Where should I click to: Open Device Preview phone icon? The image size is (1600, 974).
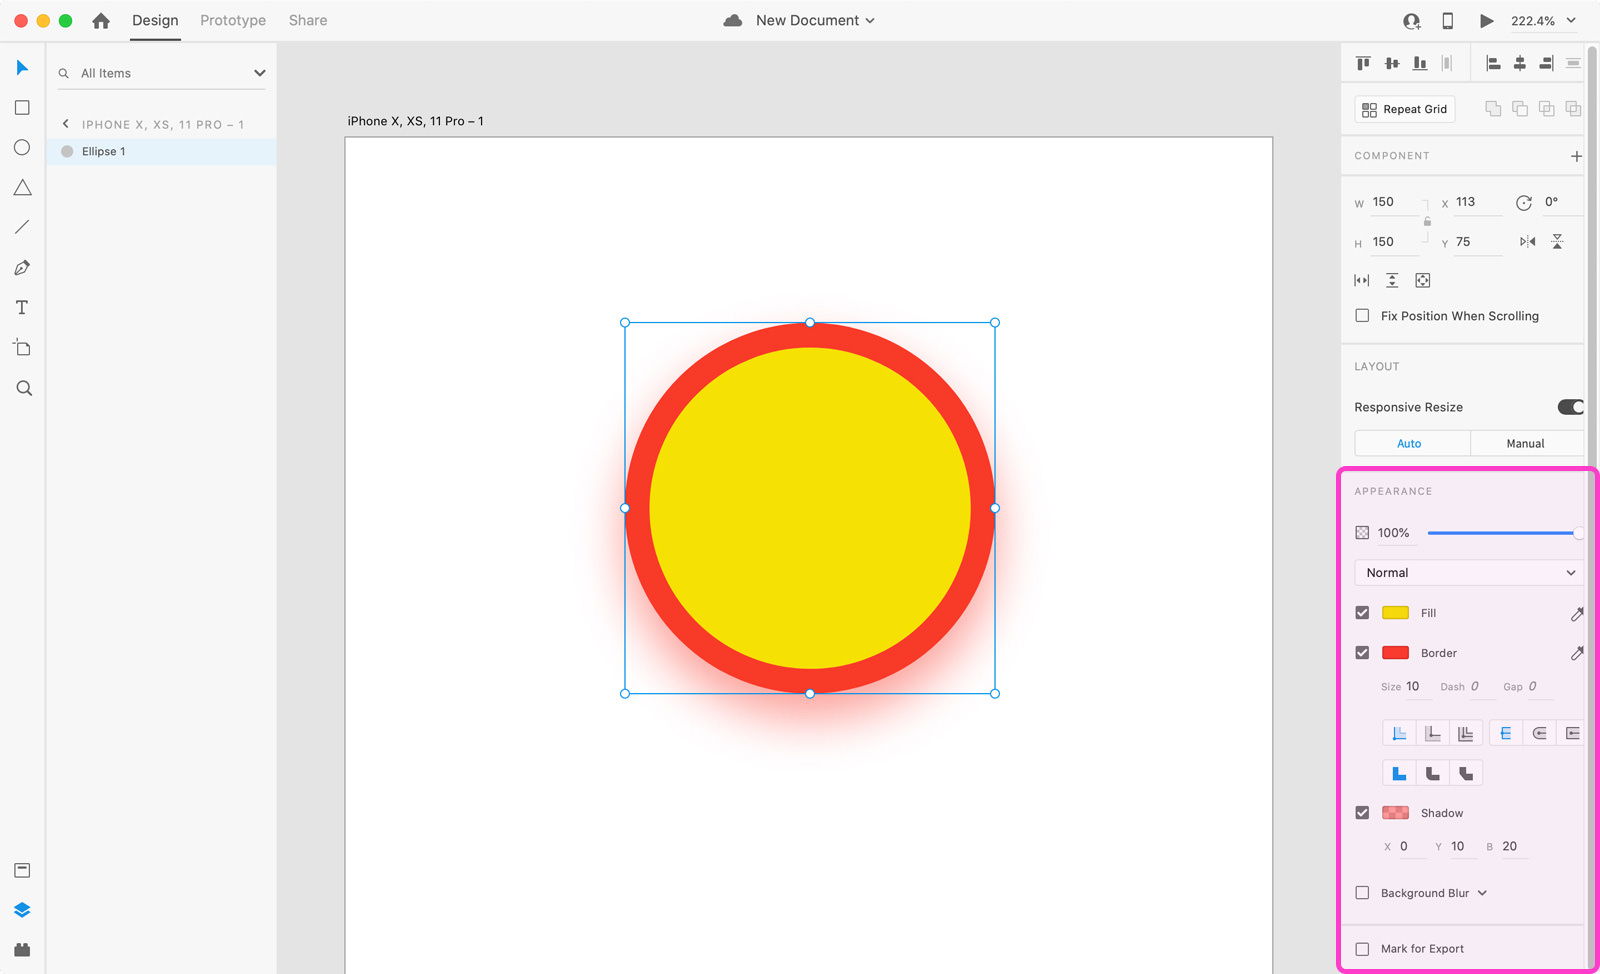point(1447,20)
